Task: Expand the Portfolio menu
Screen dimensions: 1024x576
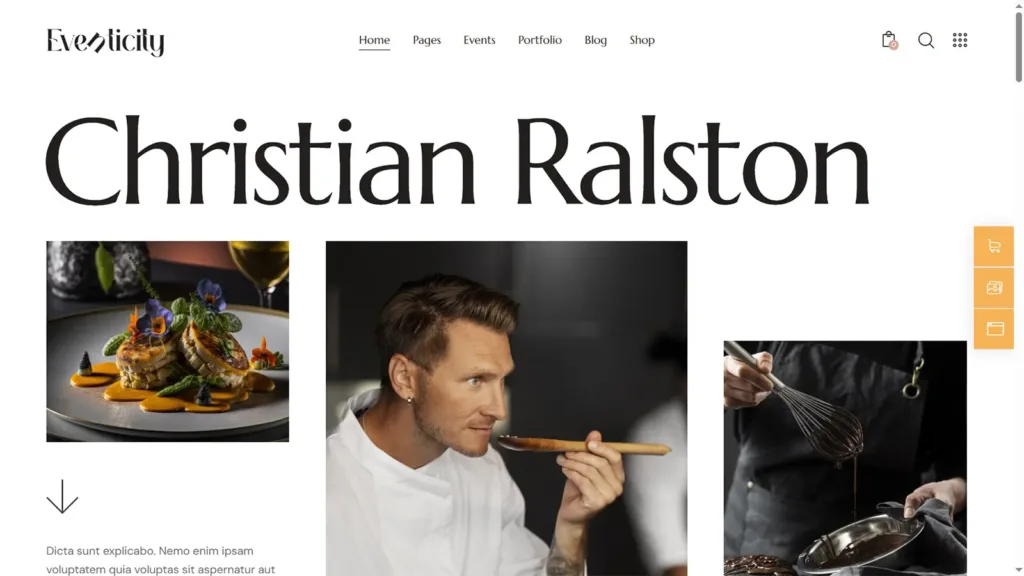Action: click(539, 40)
